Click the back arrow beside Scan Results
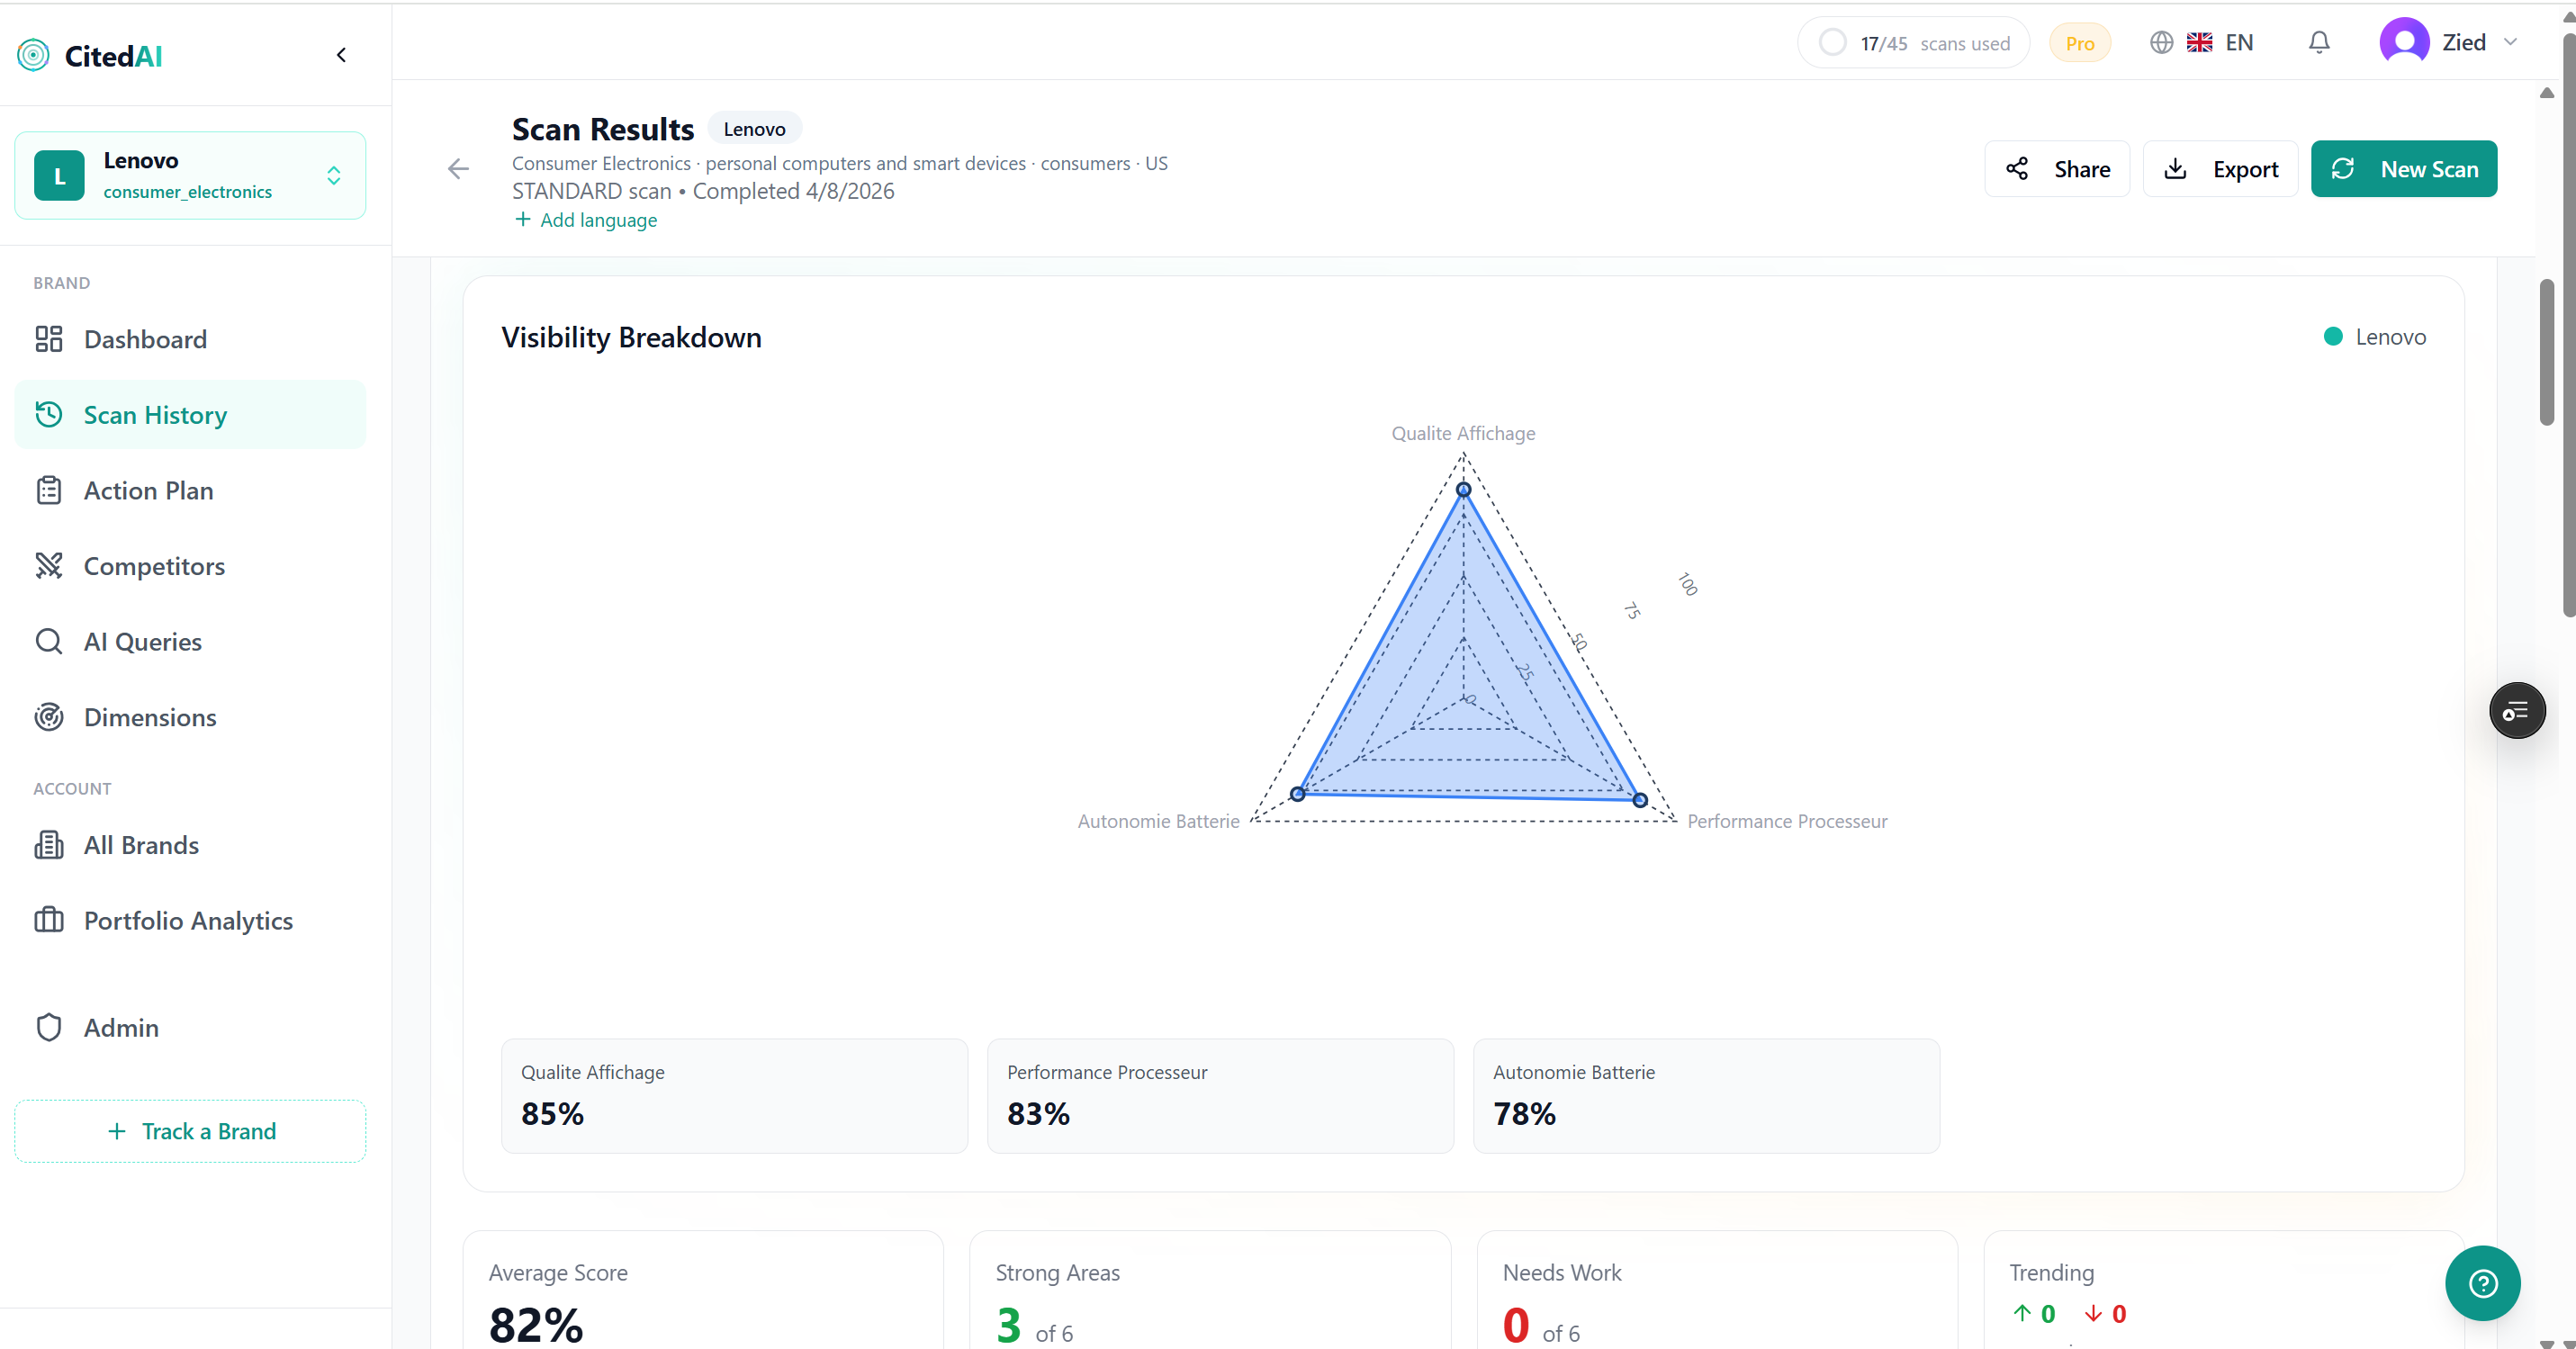Image resolution: width=2576 pixels, height=1349 pixels. [x=458, y=169]
